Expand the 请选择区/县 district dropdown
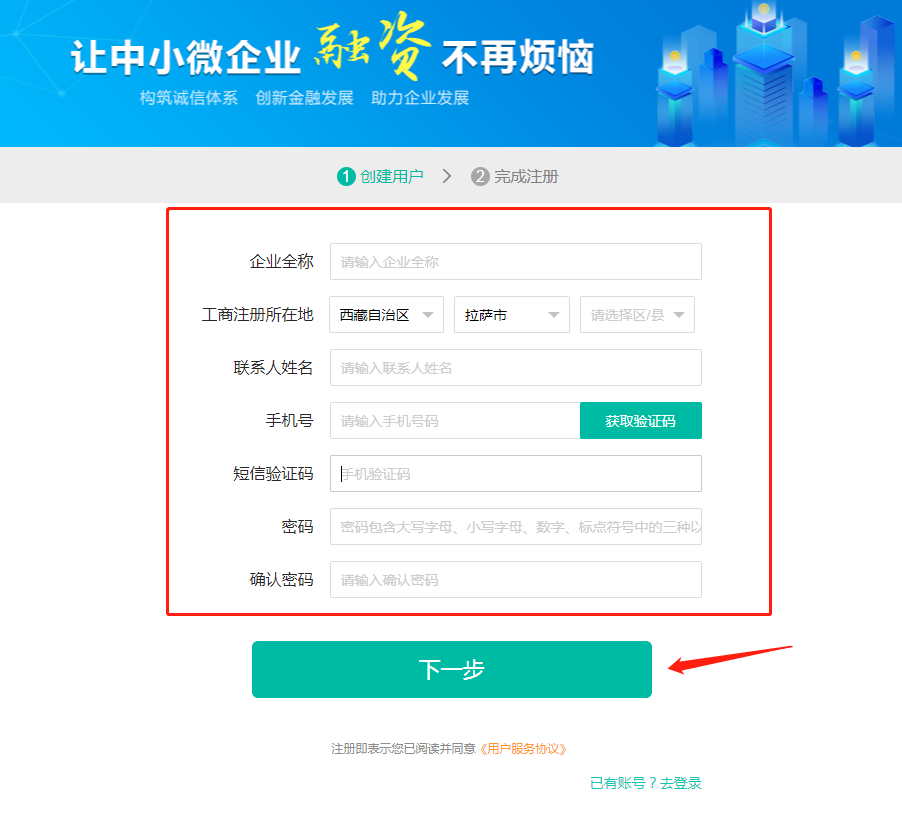 pos(637,315)
